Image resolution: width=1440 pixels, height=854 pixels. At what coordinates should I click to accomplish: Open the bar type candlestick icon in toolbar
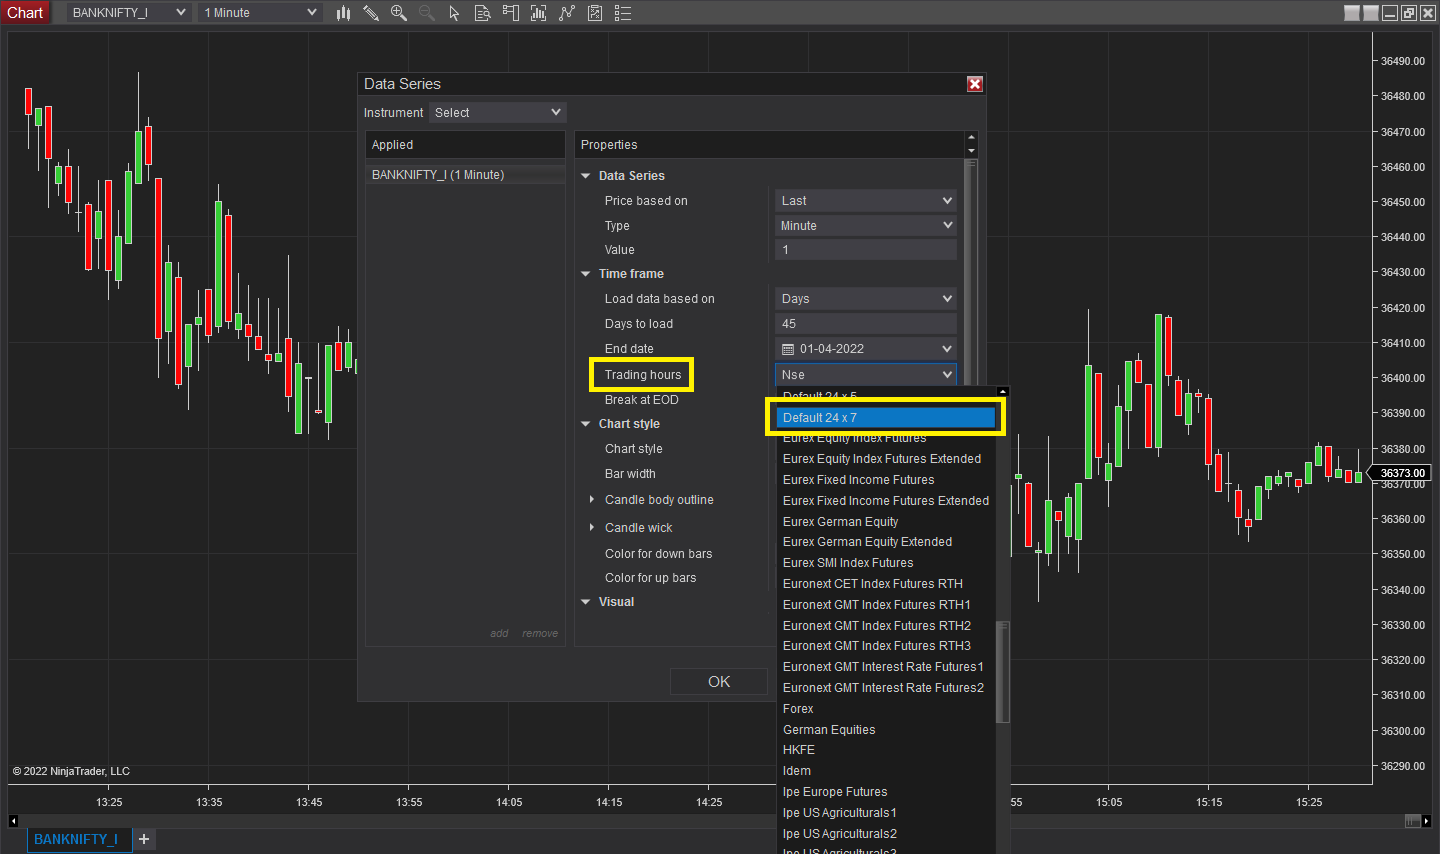343,13
